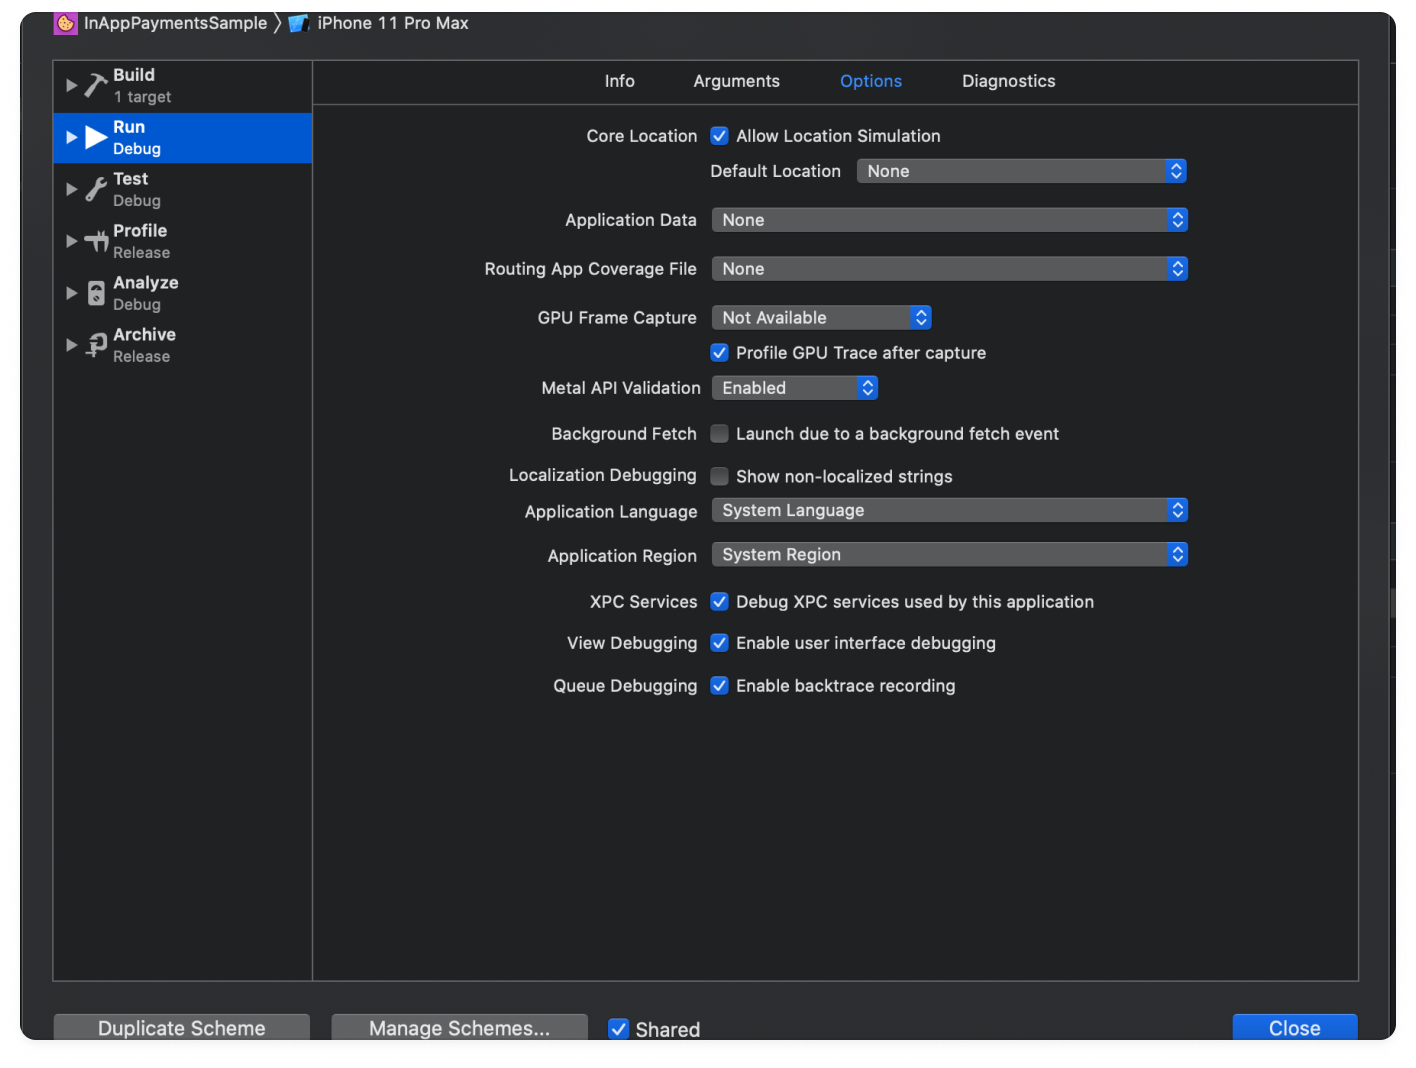Uncheck Profile GPU Trace after capture

[719, 353]
